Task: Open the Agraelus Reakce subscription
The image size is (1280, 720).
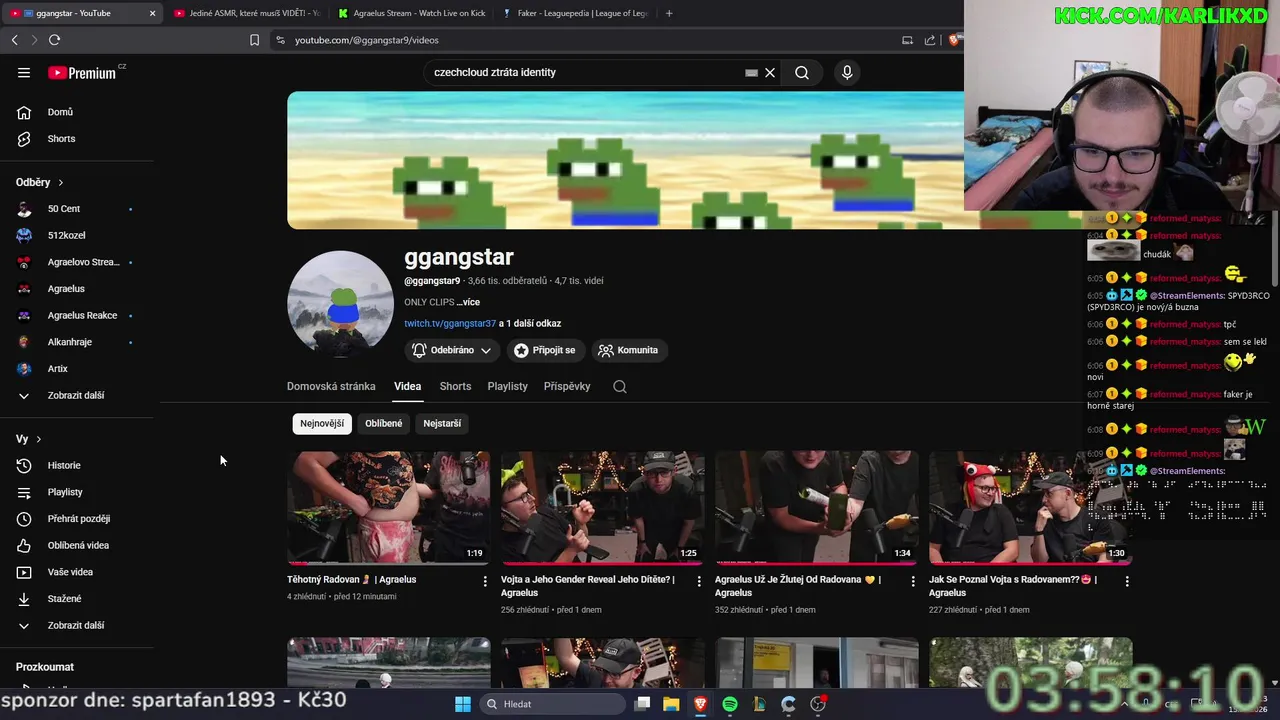Action: click(80, 315)
